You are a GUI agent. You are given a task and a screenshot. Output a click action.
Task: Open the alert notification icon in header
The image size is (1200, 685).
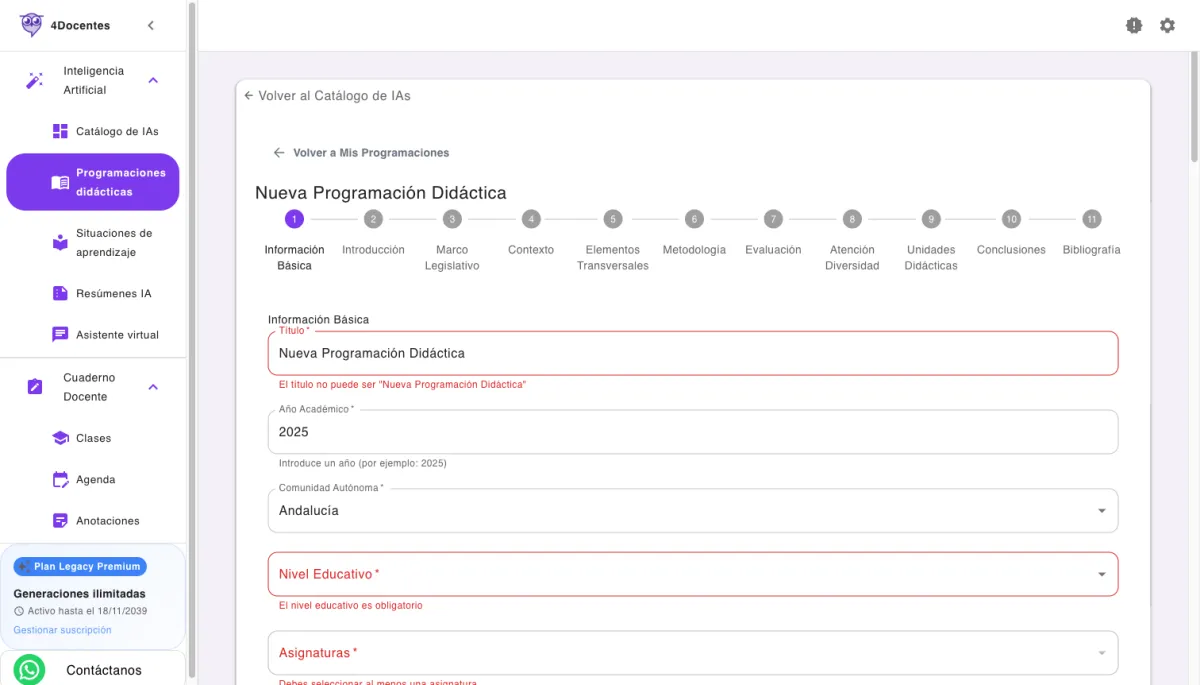(1133, 26)
